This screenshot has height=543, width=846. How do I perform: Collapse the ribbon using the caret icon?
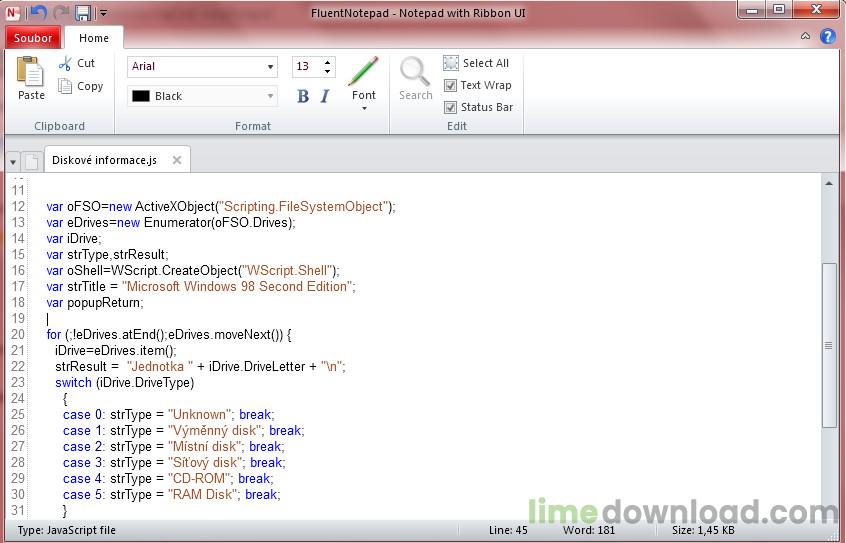pos(806,36)
